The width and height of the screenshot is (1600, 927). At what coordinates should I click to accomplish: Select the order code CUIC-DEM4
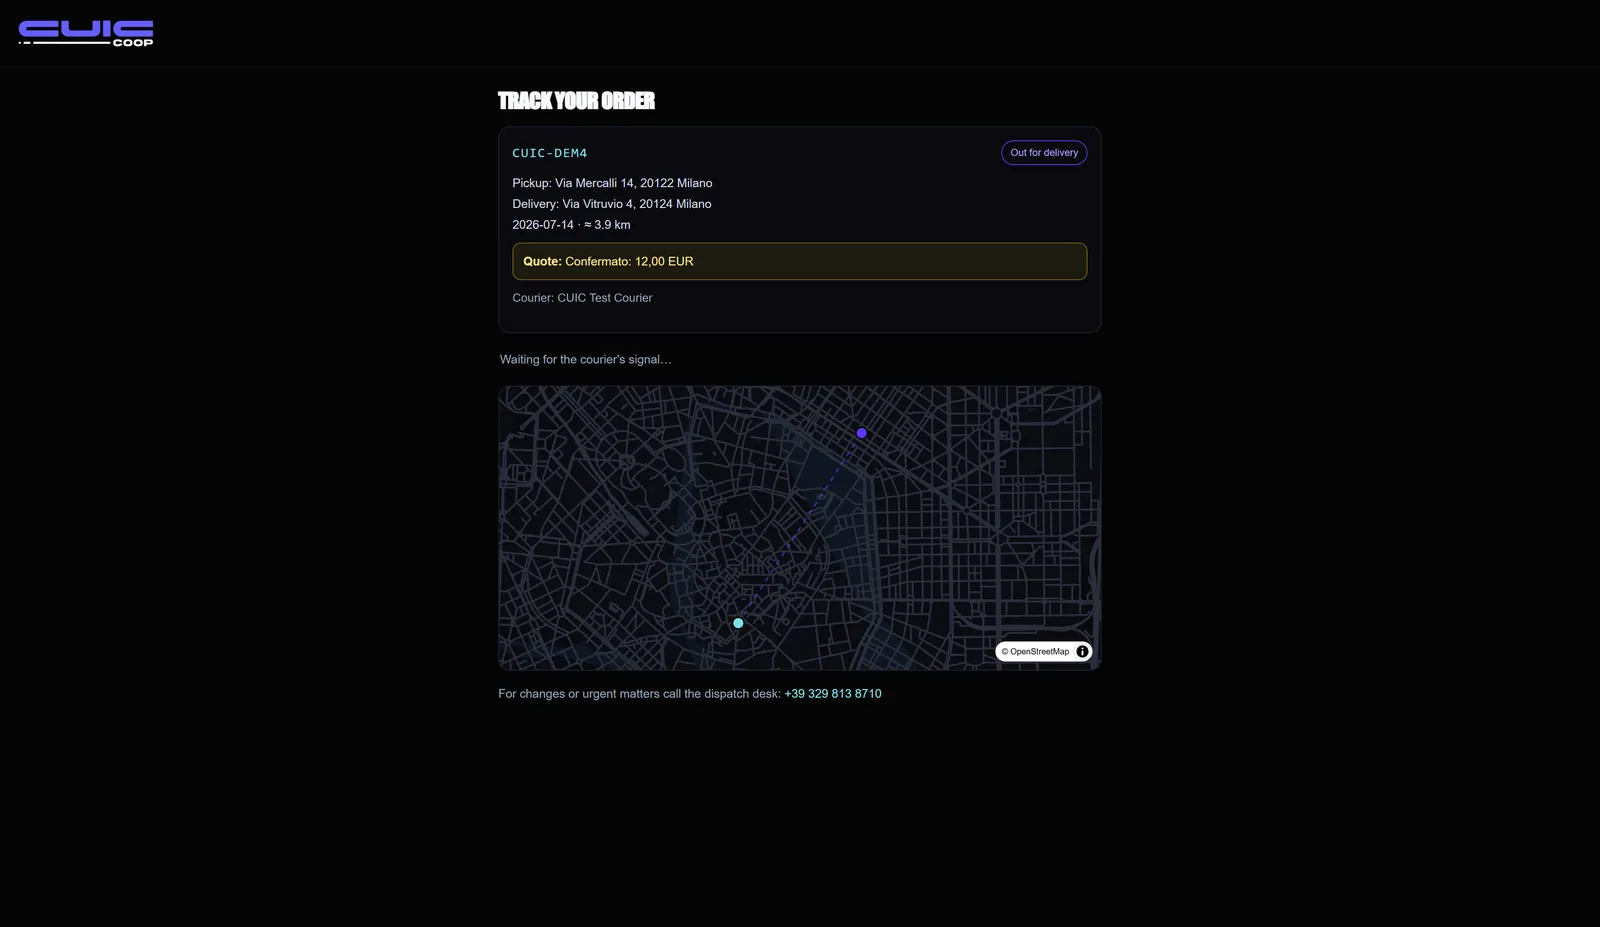click(550, 153)
